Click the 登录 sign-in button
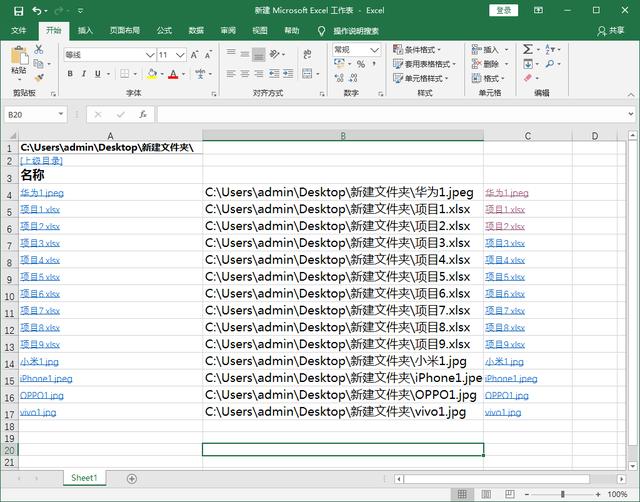The width and height of the screenshot is (640, 502). click(x=503, y=11)
